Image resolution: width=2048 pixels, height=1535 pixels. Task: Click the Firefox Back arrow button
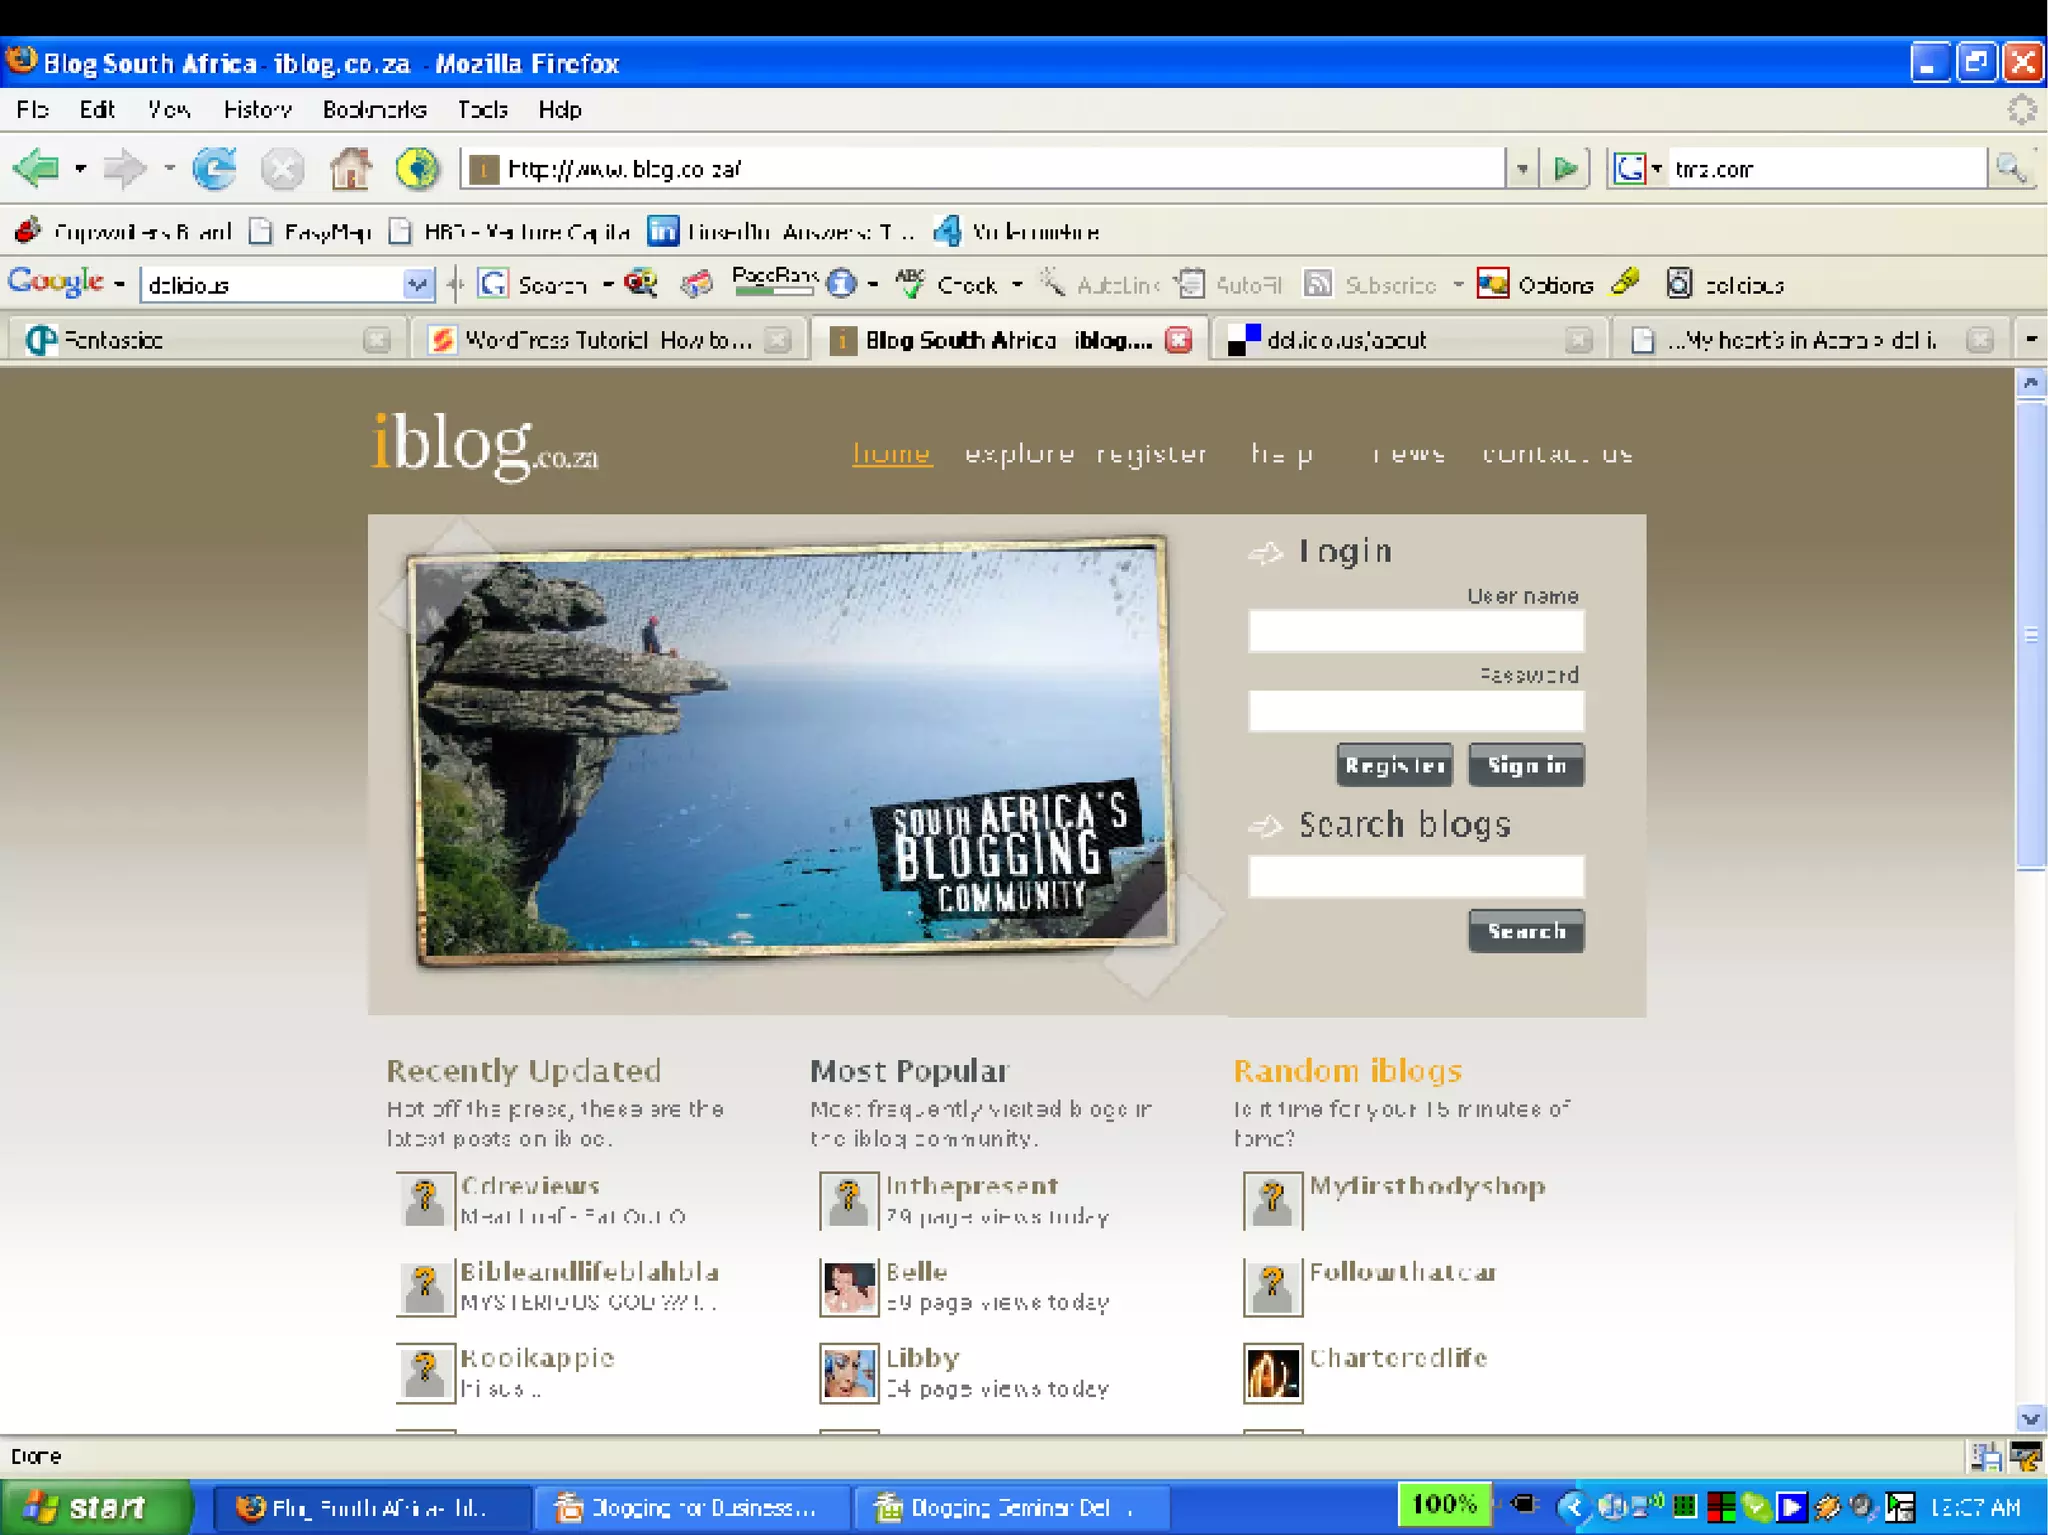[37, 168]
